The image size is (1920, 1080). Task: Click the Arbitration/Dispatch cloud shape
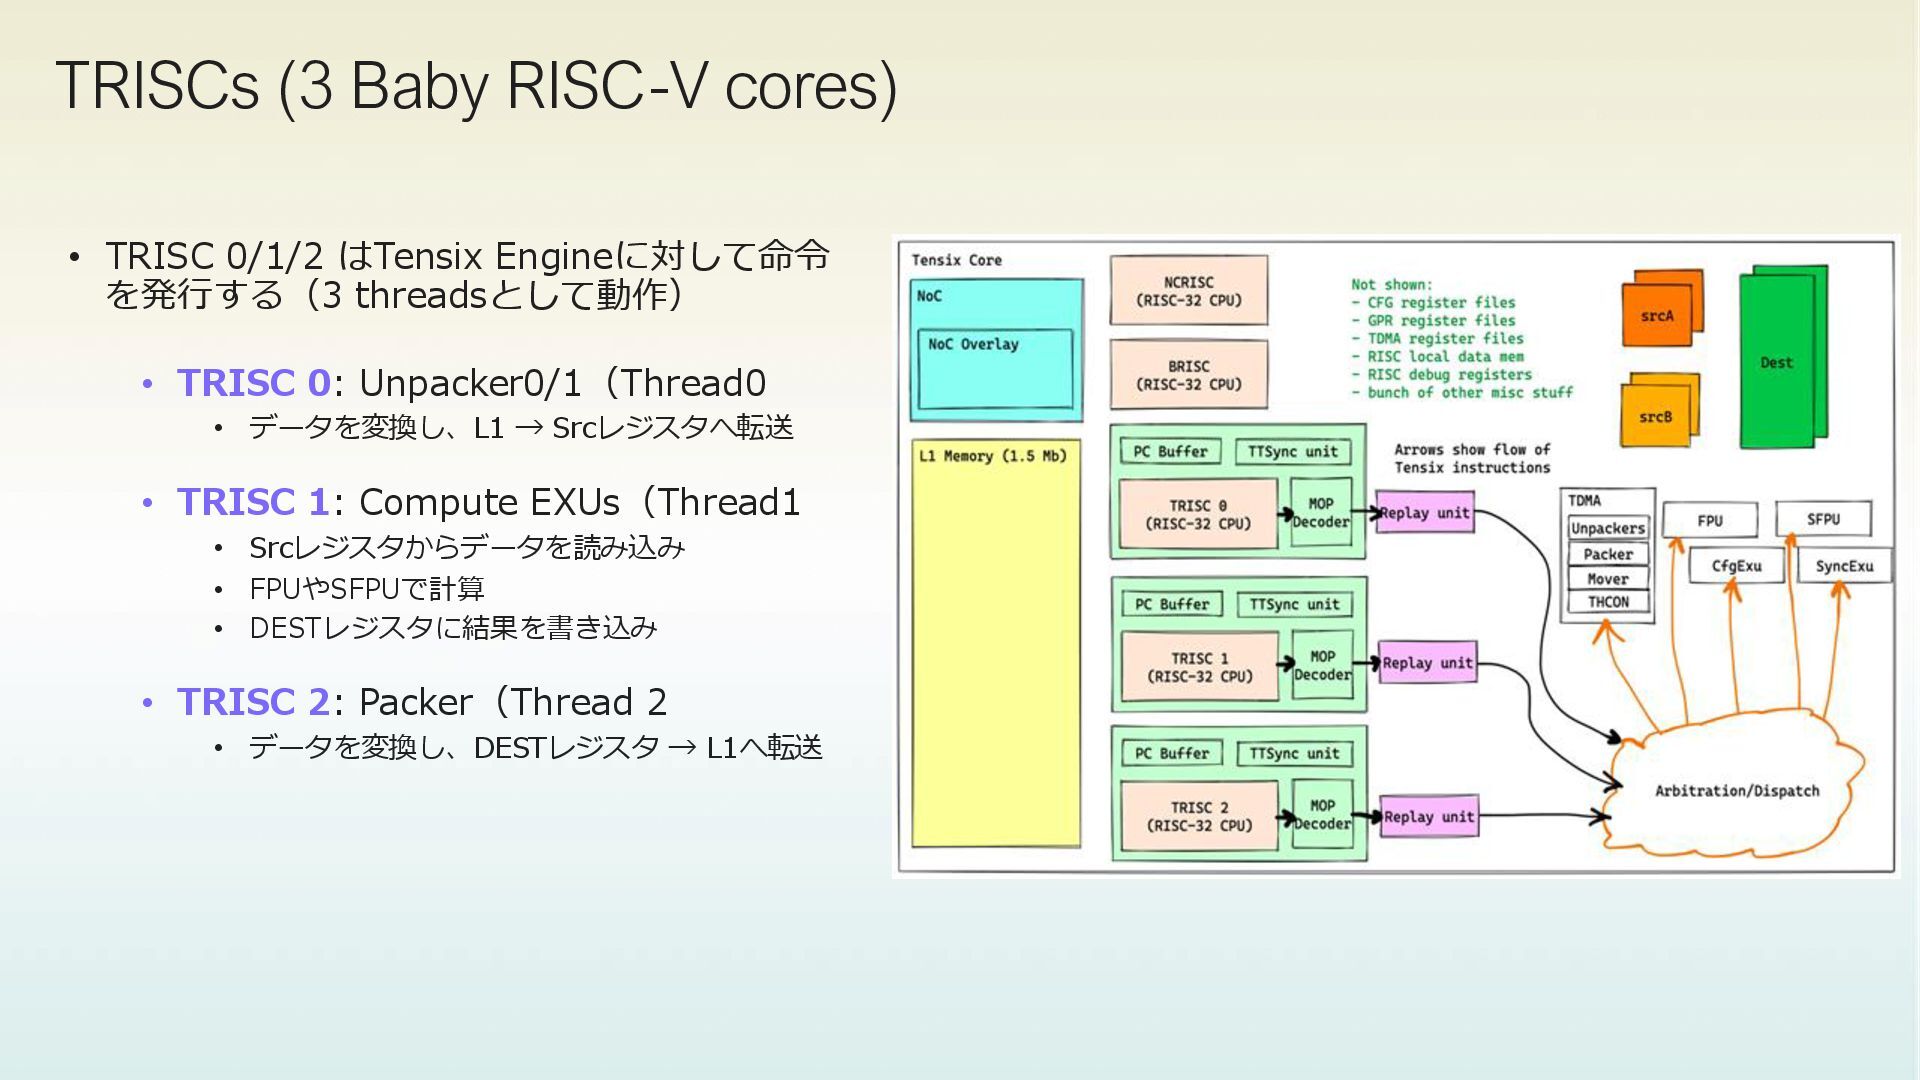[x=1736, y=791]
